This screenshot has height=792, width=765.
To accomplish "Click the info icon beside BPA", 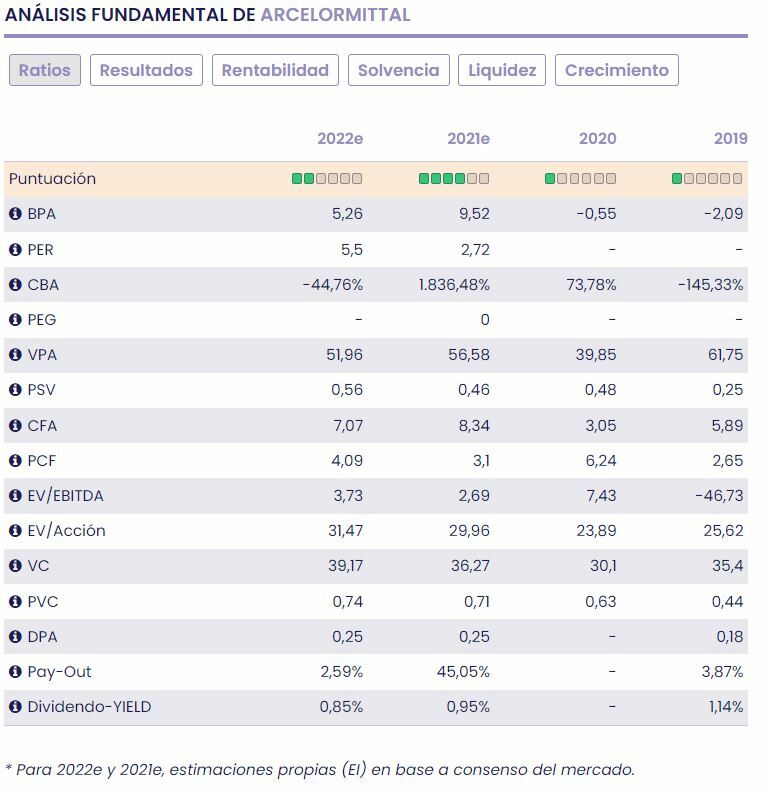I will point(15,214).
